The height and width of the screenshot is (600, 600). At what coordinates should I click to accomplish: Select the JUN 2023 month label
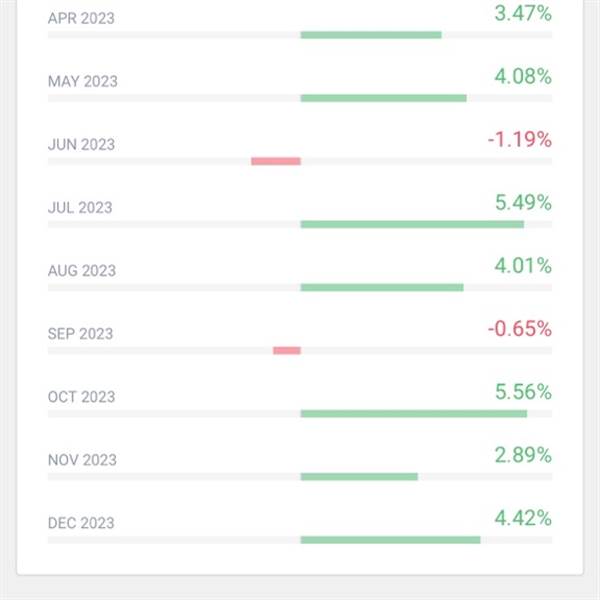pos(81,144)
